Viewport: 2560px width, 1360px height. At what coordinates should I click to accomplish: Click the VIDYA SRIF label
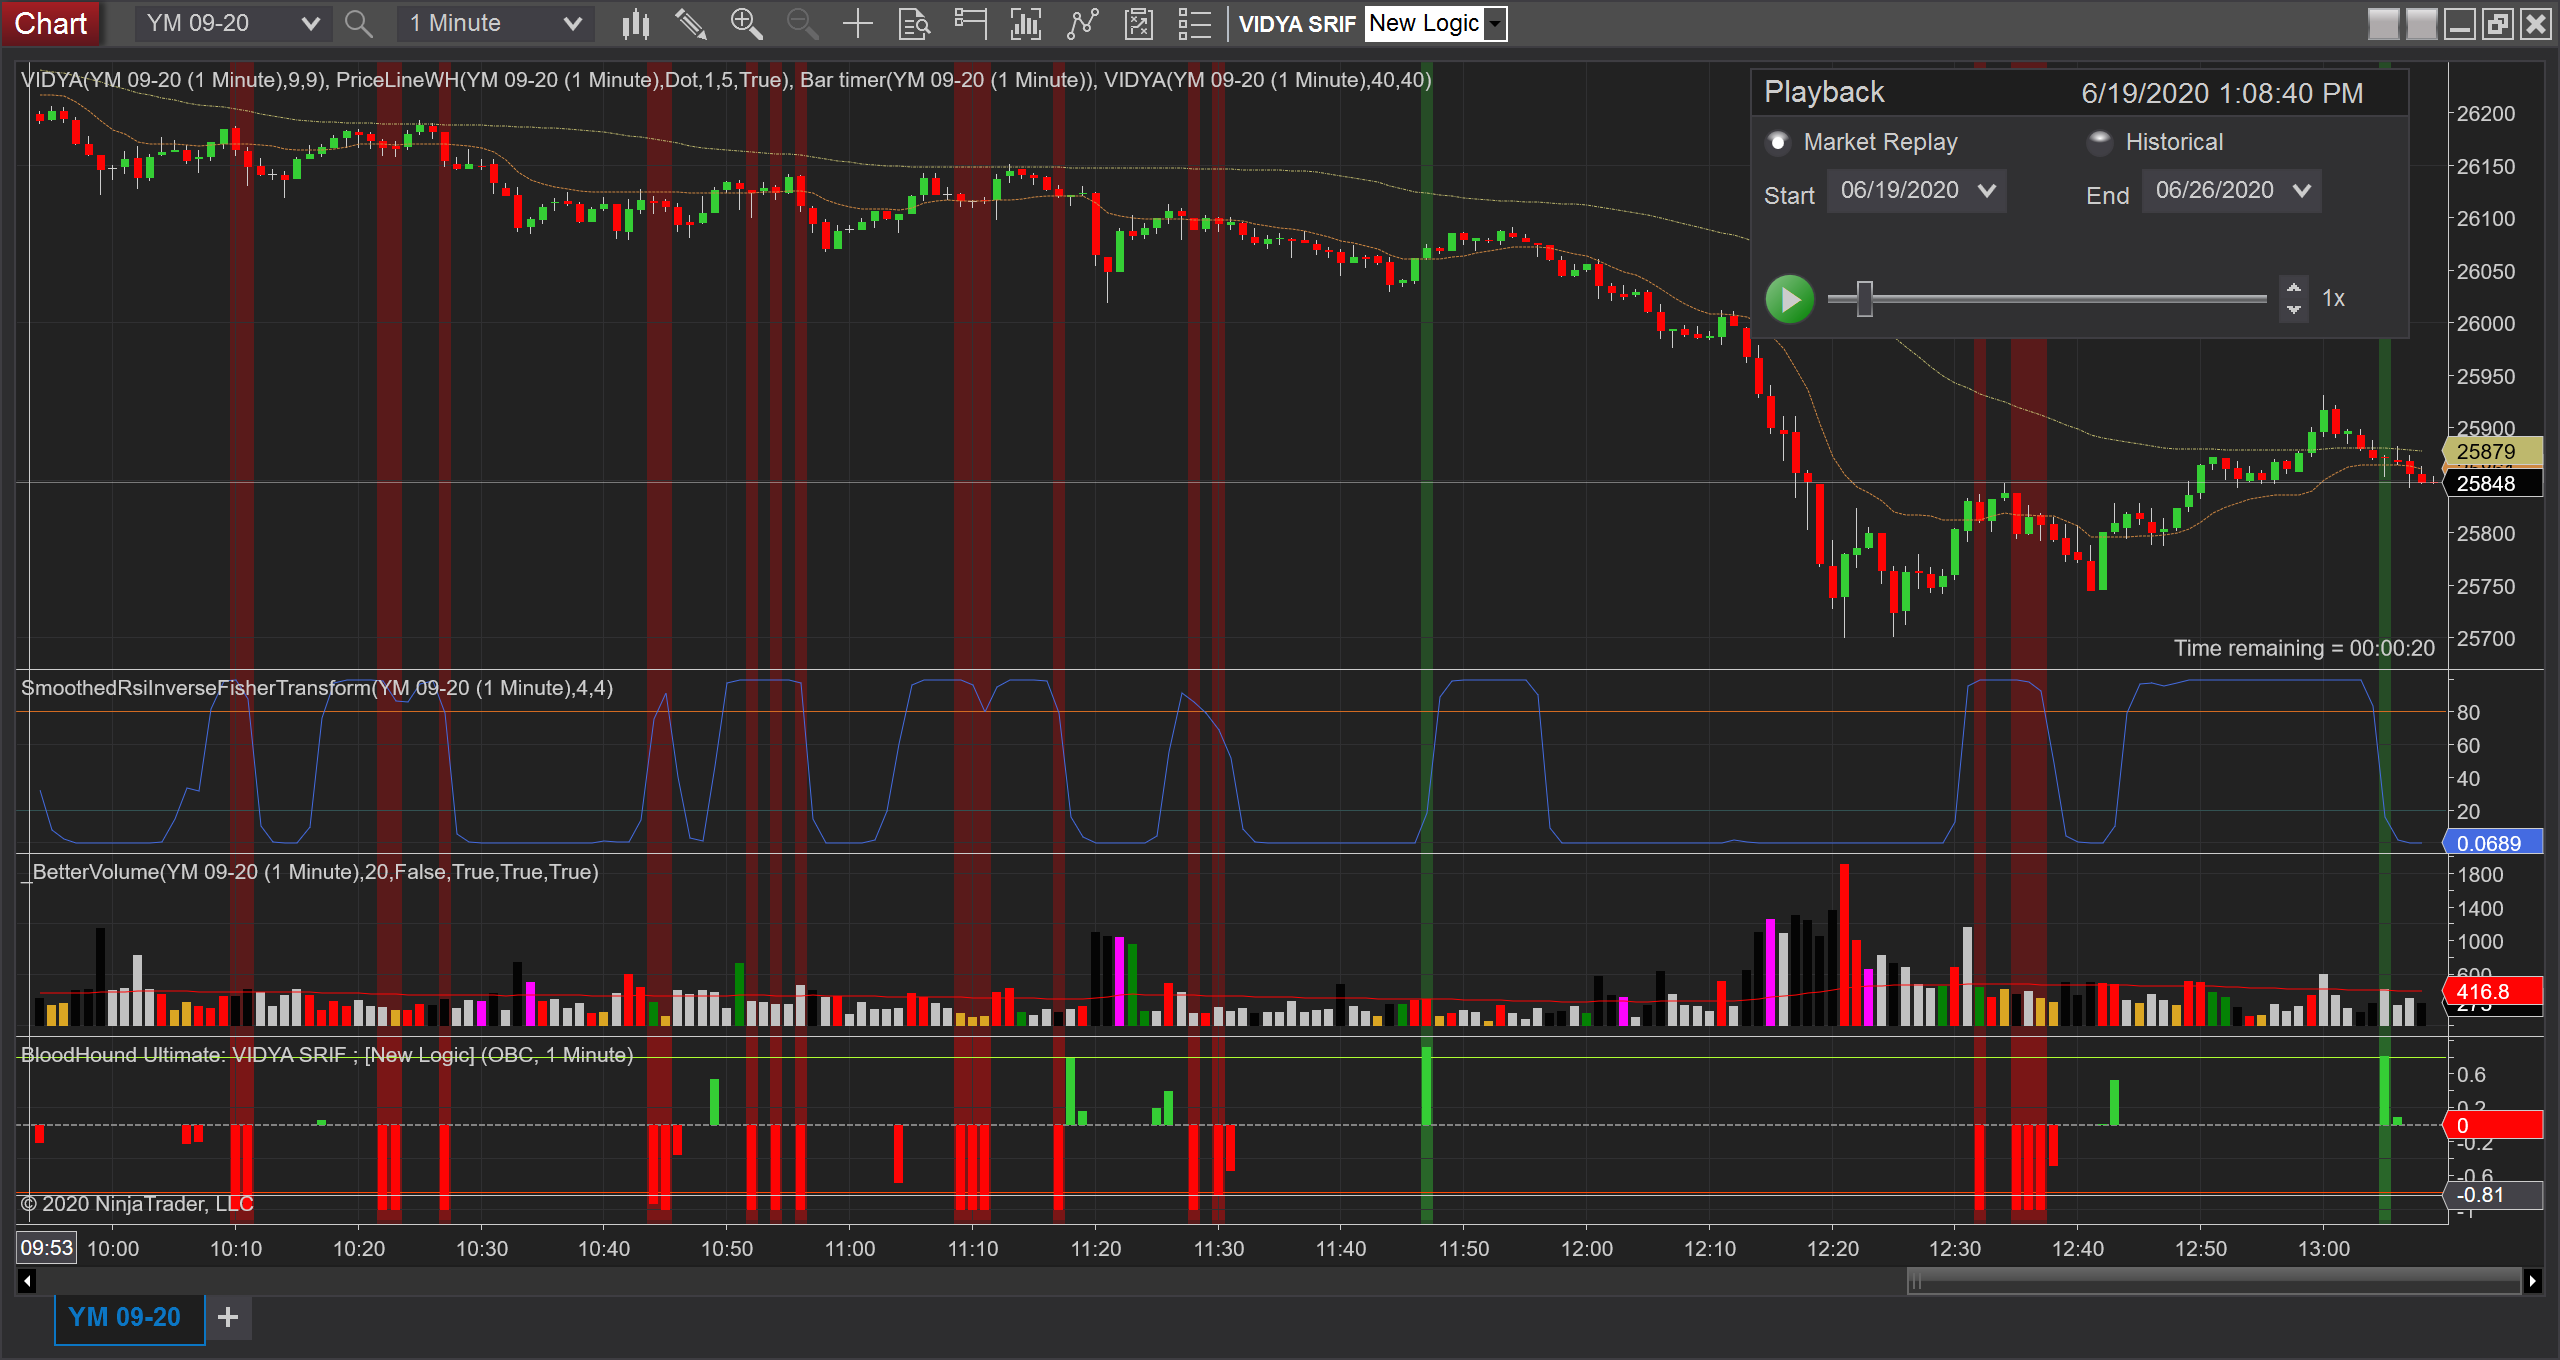[1297, 24]
